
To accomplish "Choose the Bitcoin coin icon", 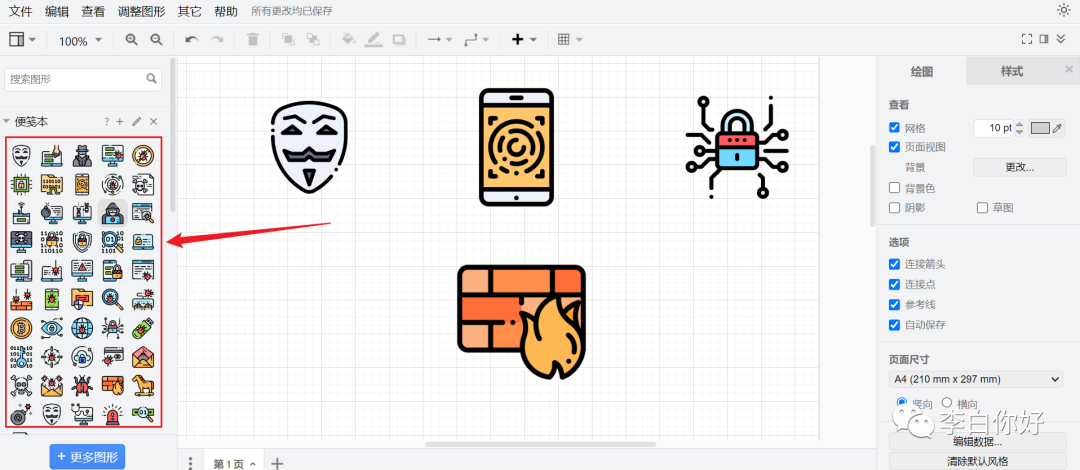I will [x=21, y=328].
